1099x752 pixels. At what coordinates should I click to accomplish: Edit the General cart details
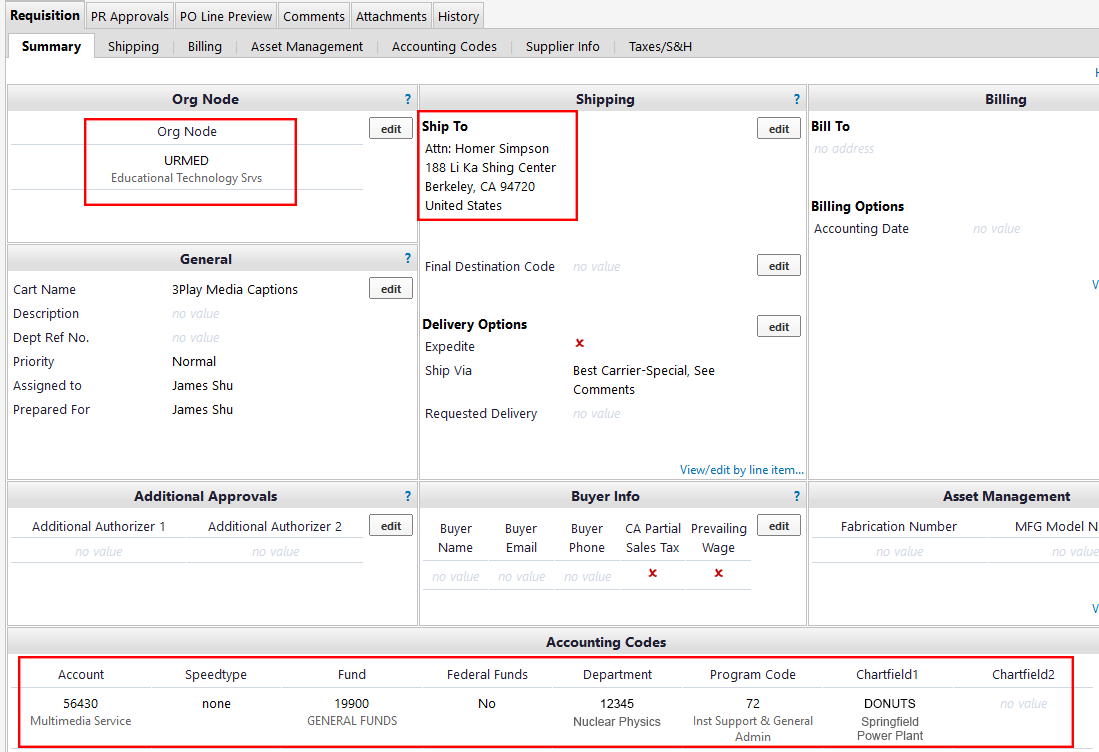[391, 289]
